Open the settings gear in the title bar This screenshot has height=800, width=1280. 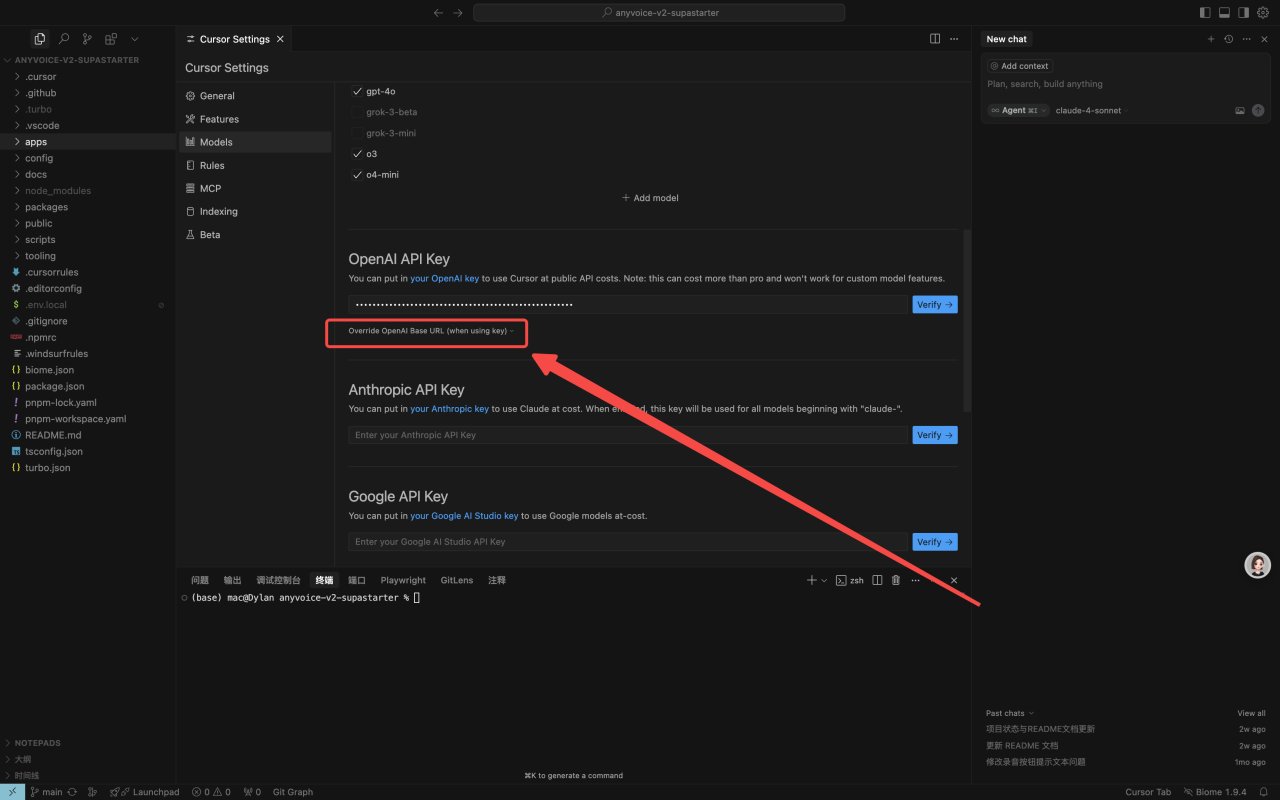[1262, 13]
